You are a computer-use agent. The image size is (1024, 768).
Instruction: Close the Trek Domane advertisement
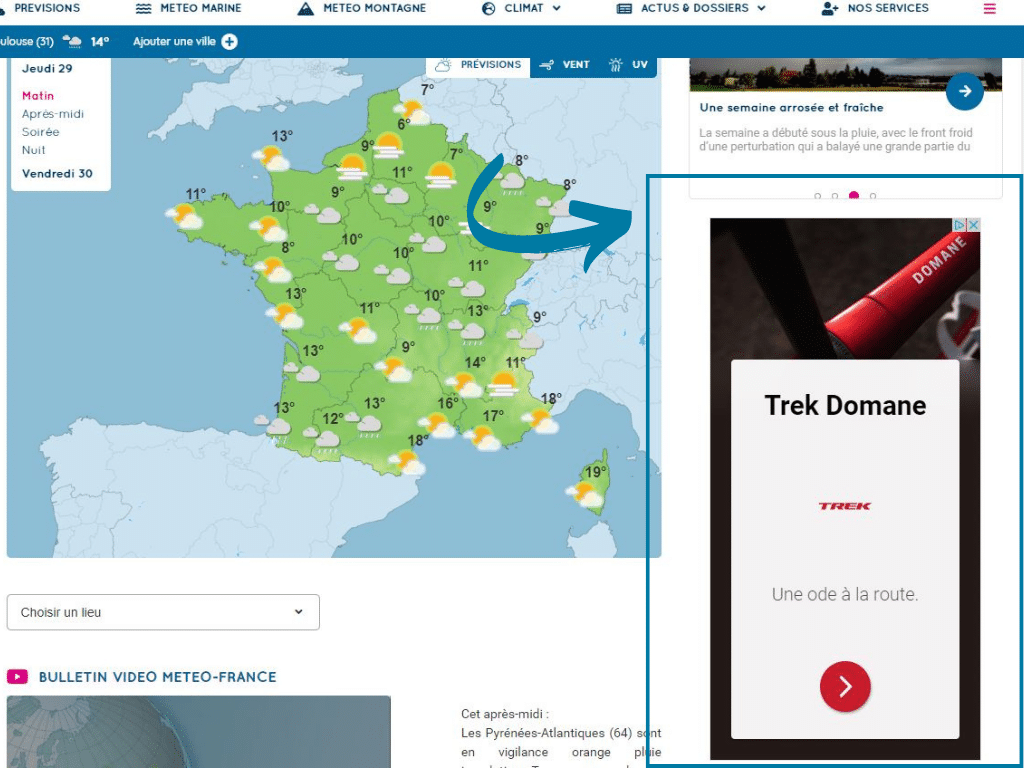point(973,225)
